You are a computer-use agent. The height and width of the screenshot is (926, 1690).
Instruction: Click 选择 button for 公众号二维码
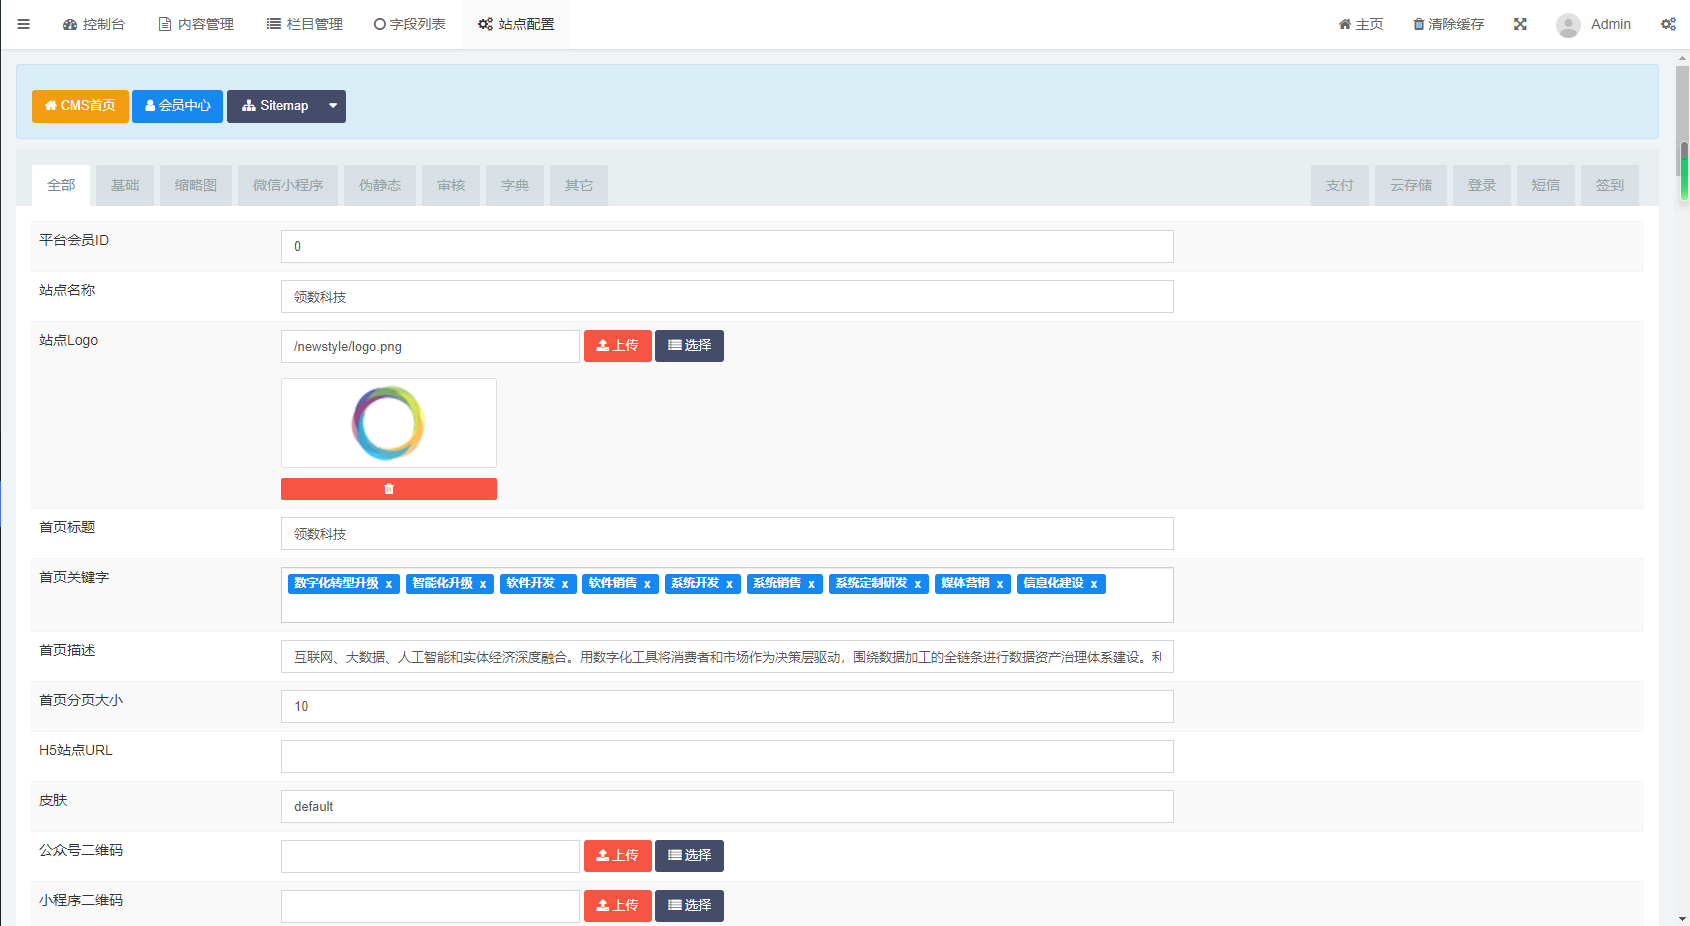(x=689, y=856)
